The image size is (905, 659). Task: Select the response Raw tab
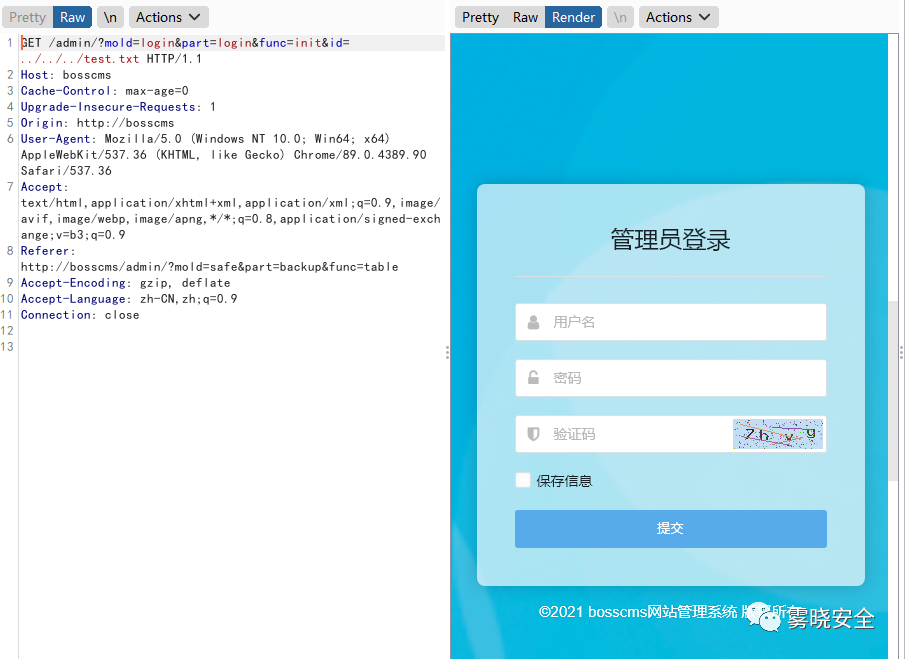point(525,17)
